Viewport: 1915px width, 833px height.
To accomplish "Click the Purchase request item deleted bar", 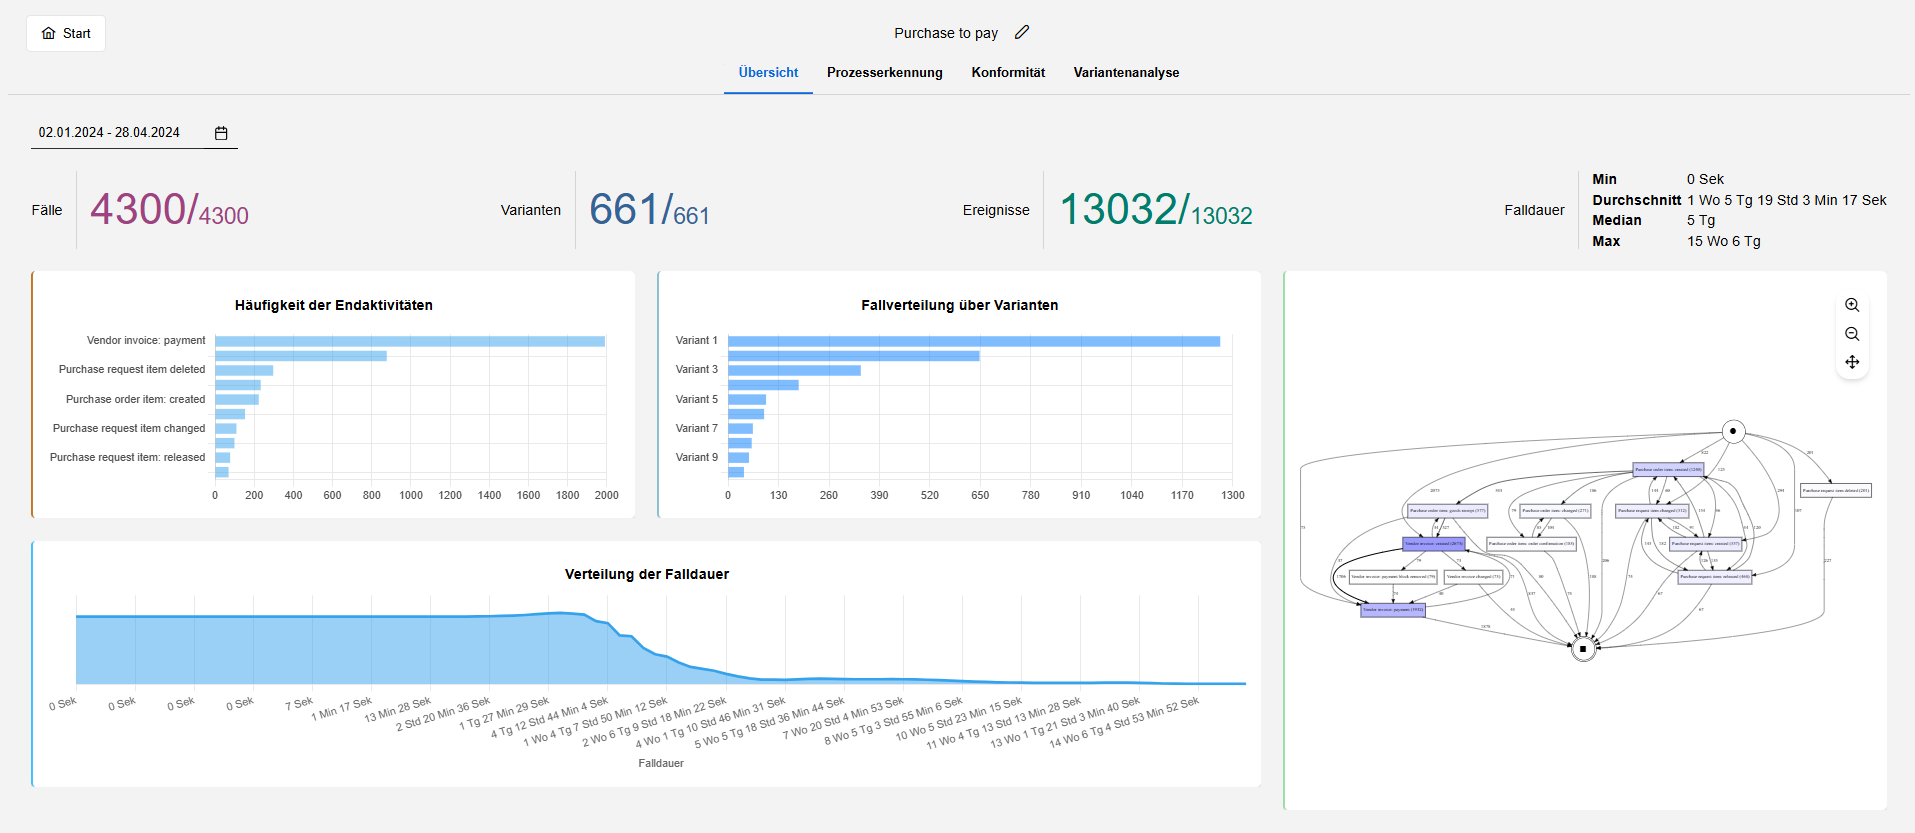I will [x=244, y=370].
